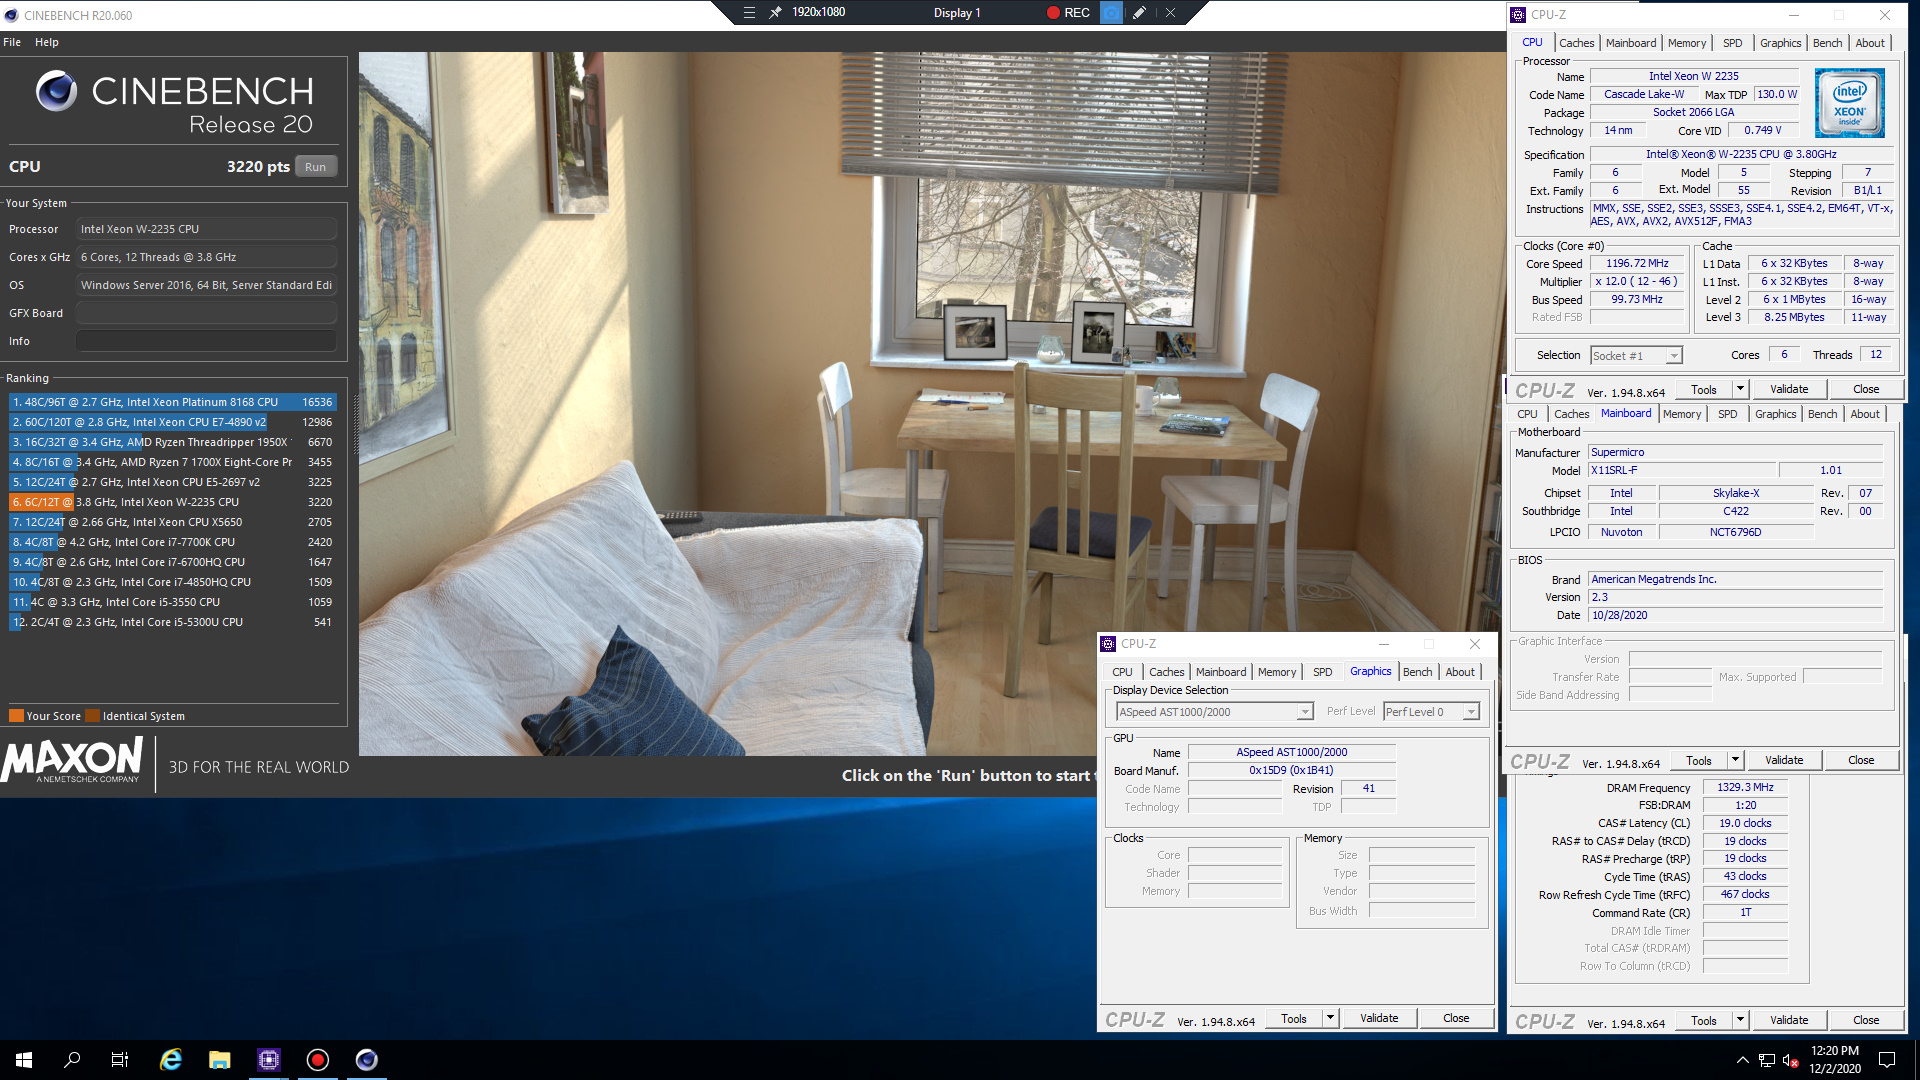The height and width of the screenshot is (1080, 1920).
Task: Open Task View from the taskbar
Action: pos(120,1060)
